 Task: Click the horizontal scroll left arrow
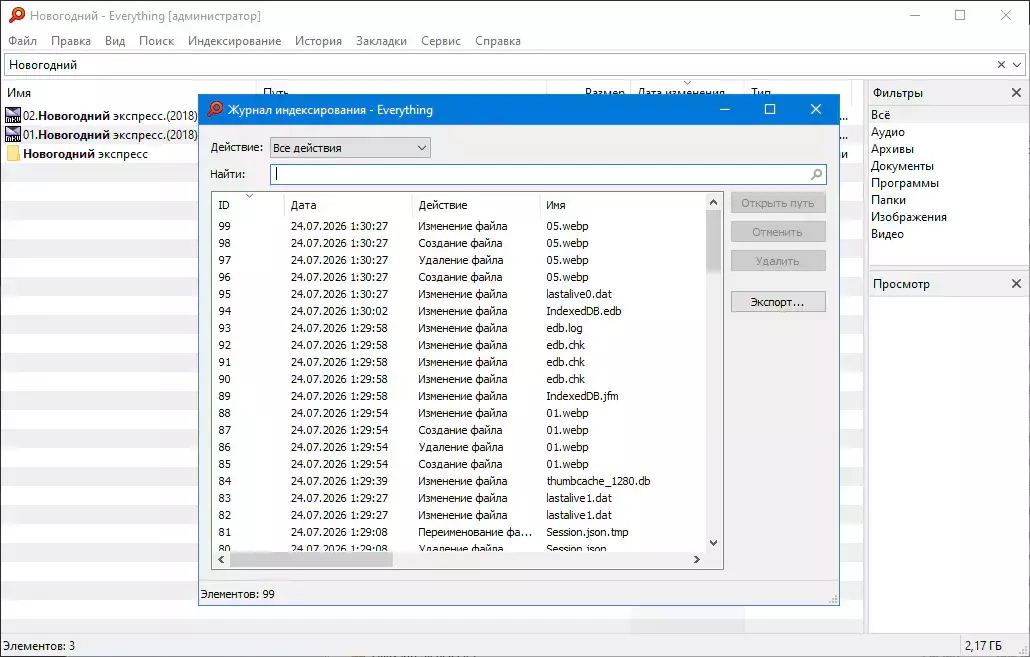(x=221, y=560)
